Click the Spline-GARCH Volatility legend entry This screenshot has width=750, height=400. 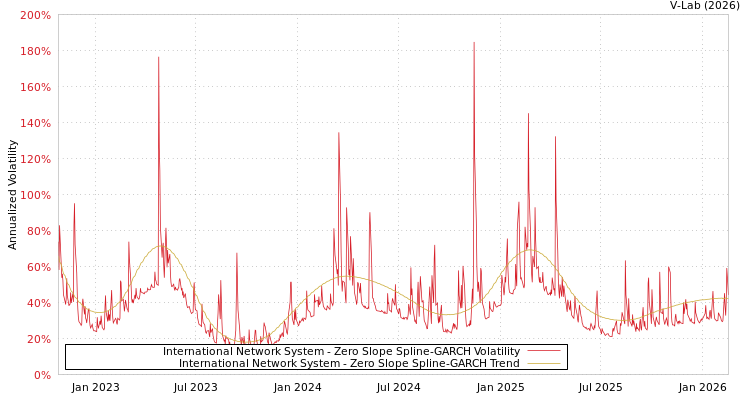pos(341,351)
